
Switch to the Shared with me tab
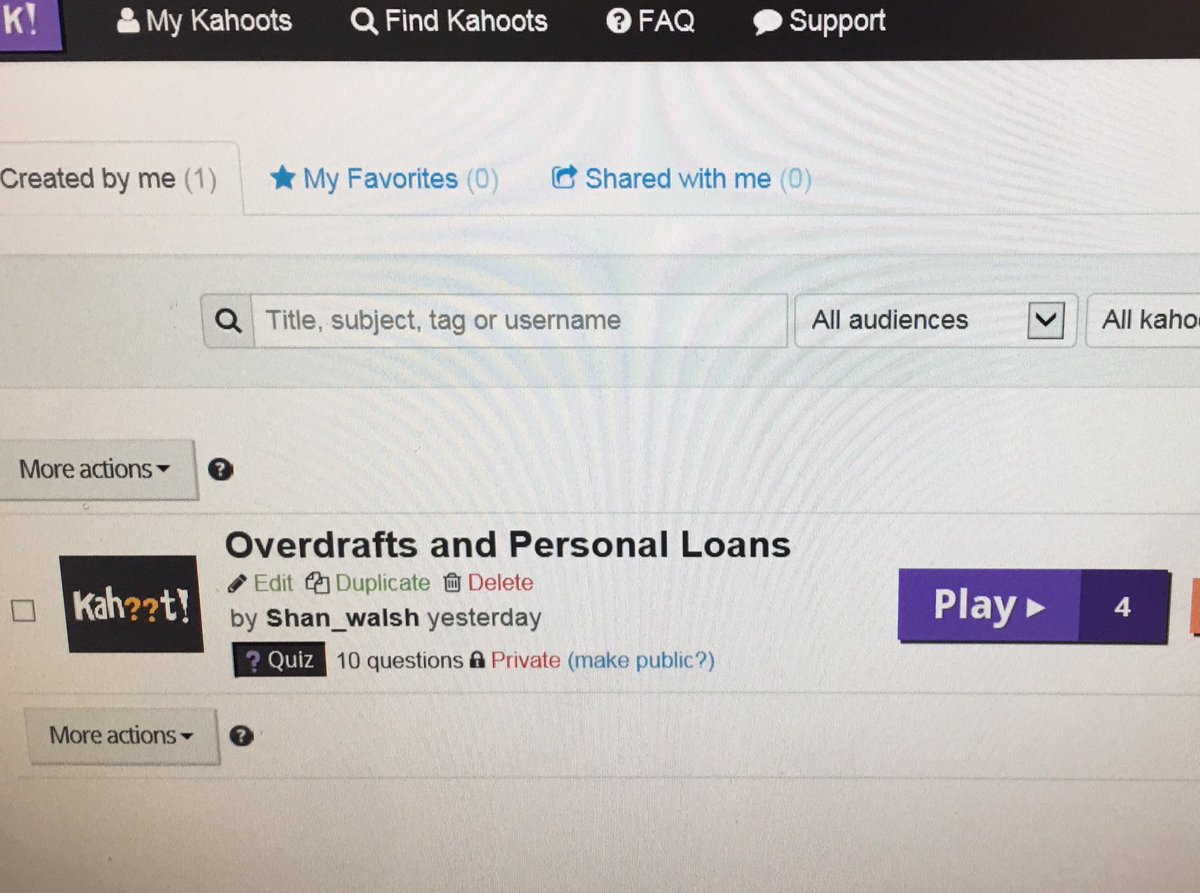tap(682, 179)
